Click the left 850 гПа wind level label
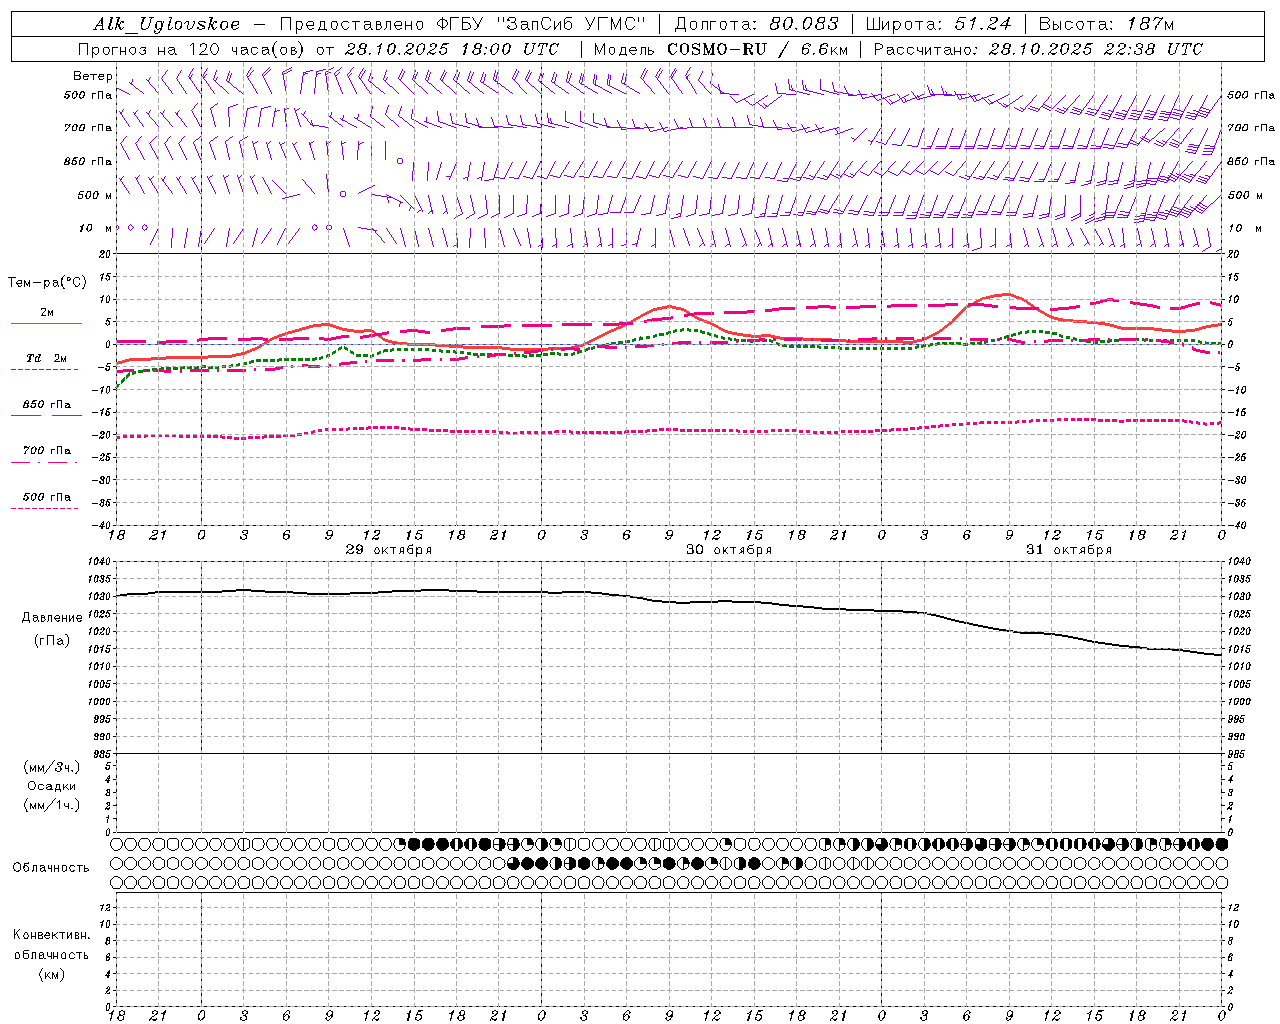This screenshot has width=1280, height=1024. tap(88, 161)
